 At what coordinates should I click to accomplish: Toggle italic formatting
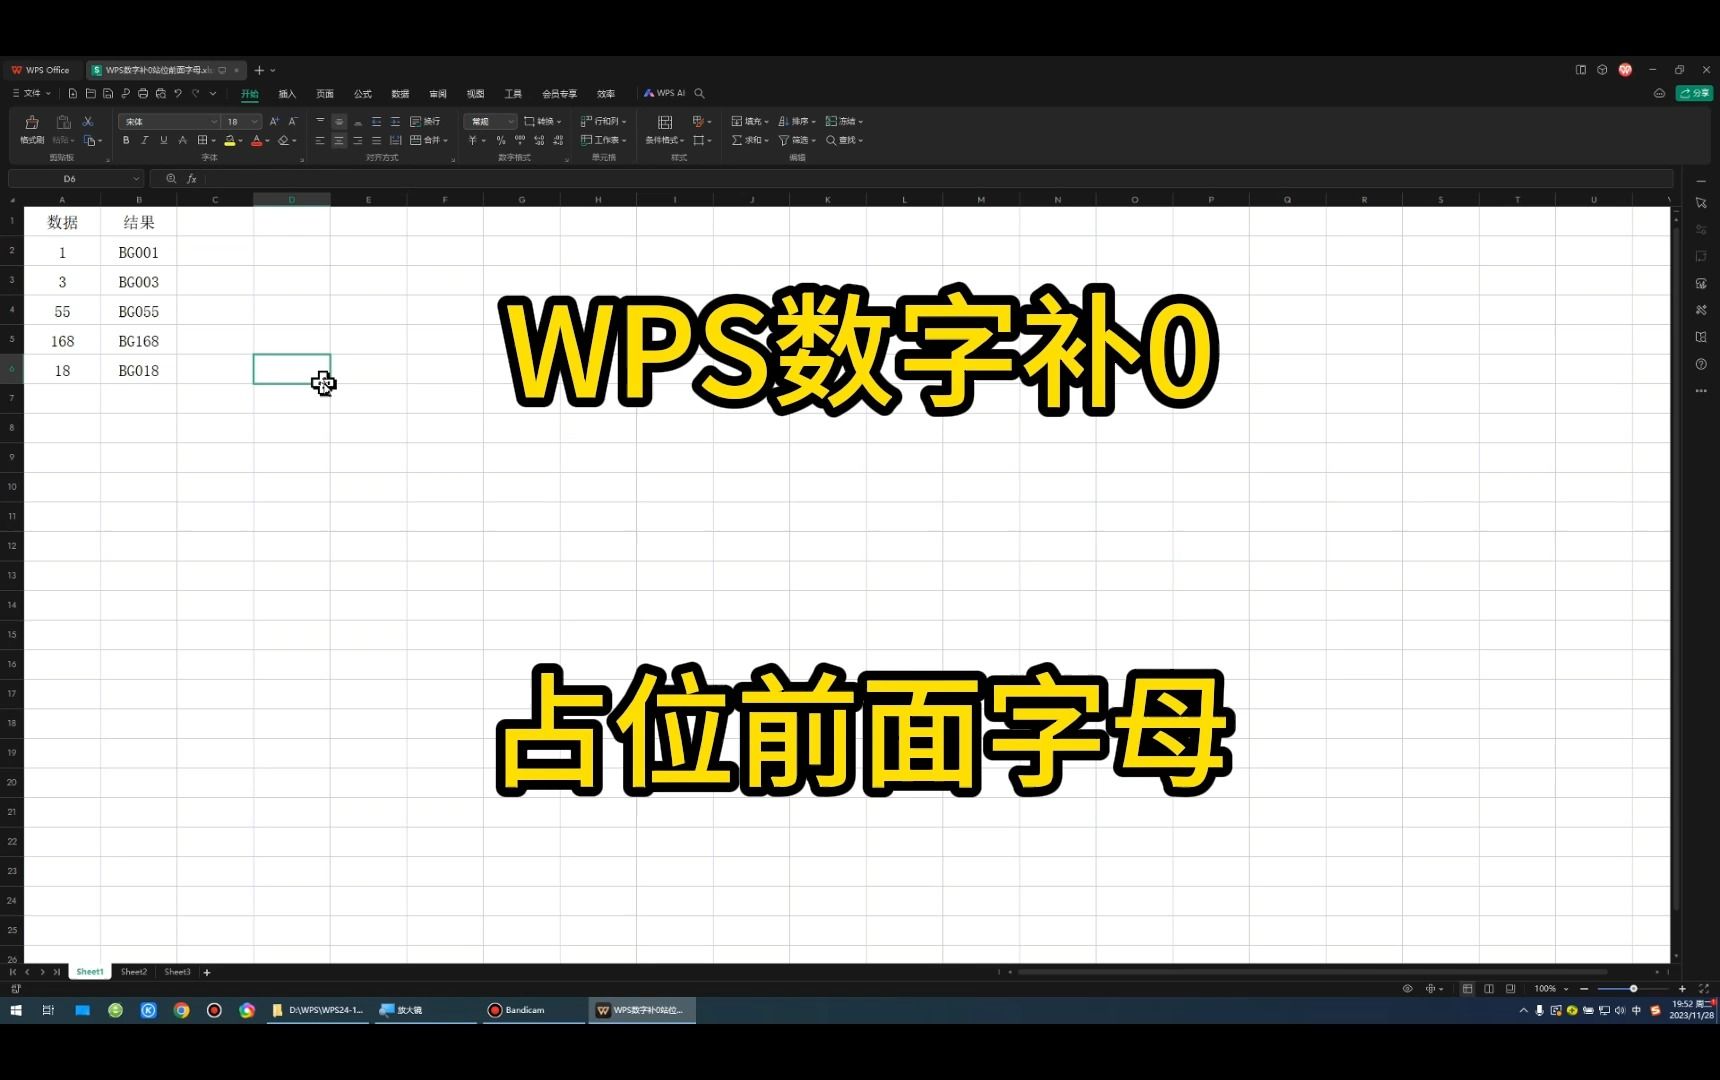click(x=144, y=140)
